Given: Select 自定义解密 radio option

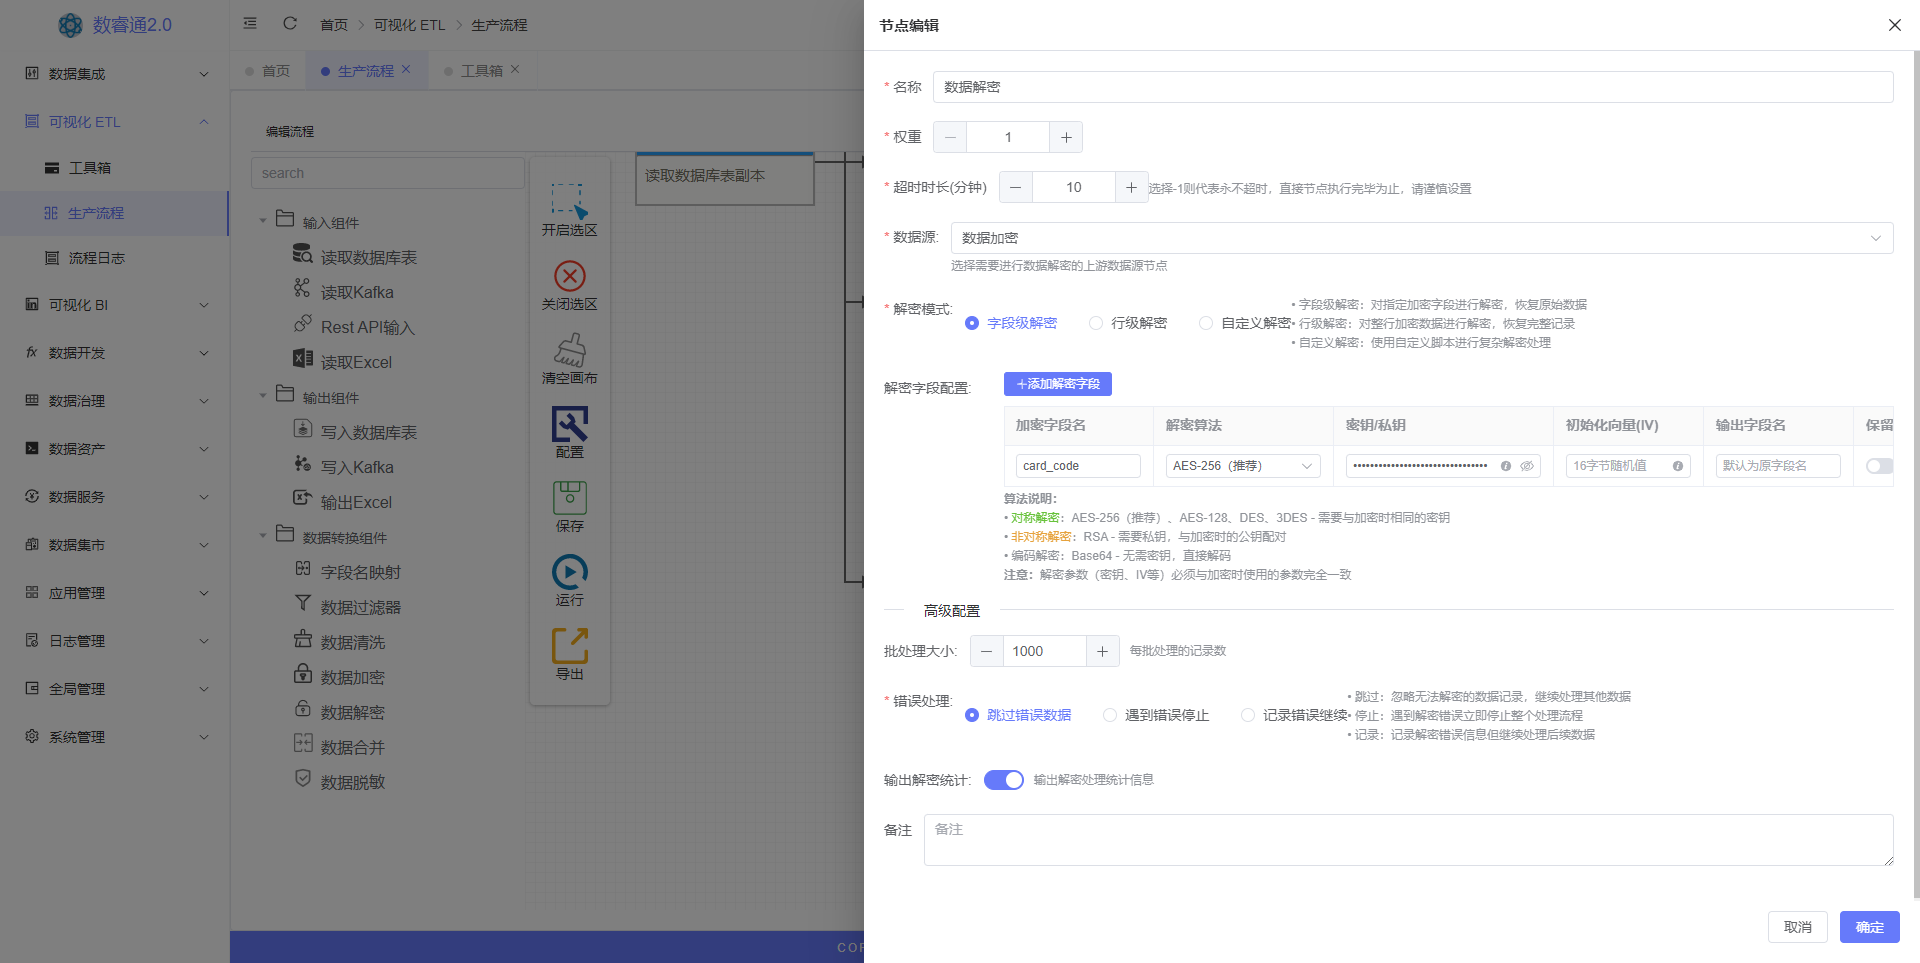Looking at the screenshot, I should [x=1245, y=323].
